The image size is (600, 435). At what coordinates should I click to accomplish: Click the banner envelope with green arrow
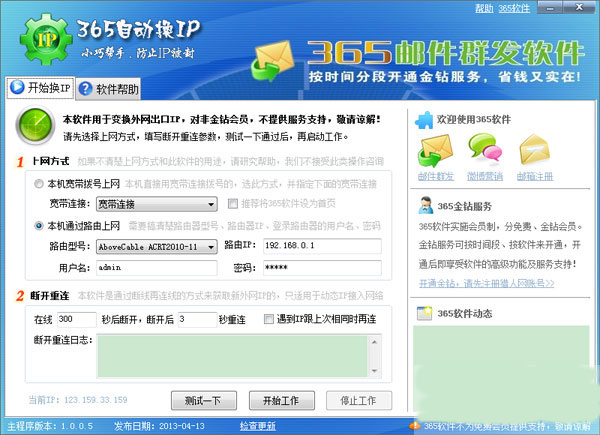[x=272, y=61]
